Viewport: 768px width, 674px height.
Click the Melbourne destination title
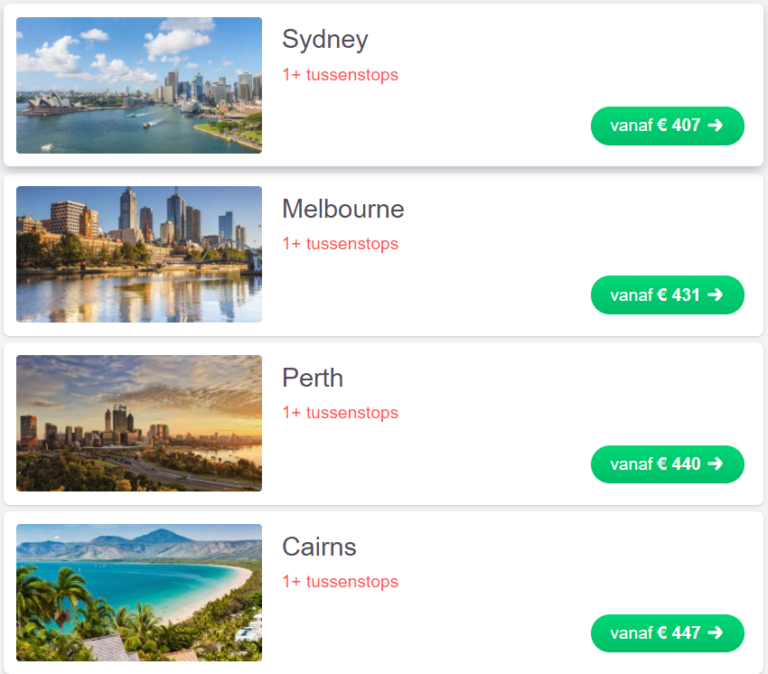[343, 209]
